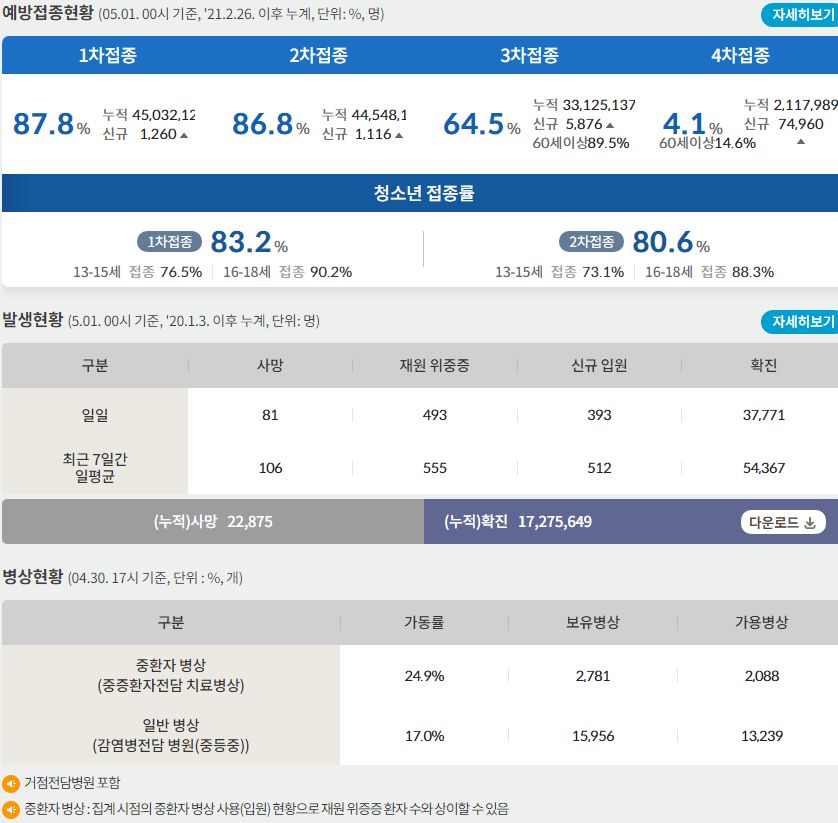Select the 1차접종 header tab
Screen dimensions: 838x823
point(107,55)
